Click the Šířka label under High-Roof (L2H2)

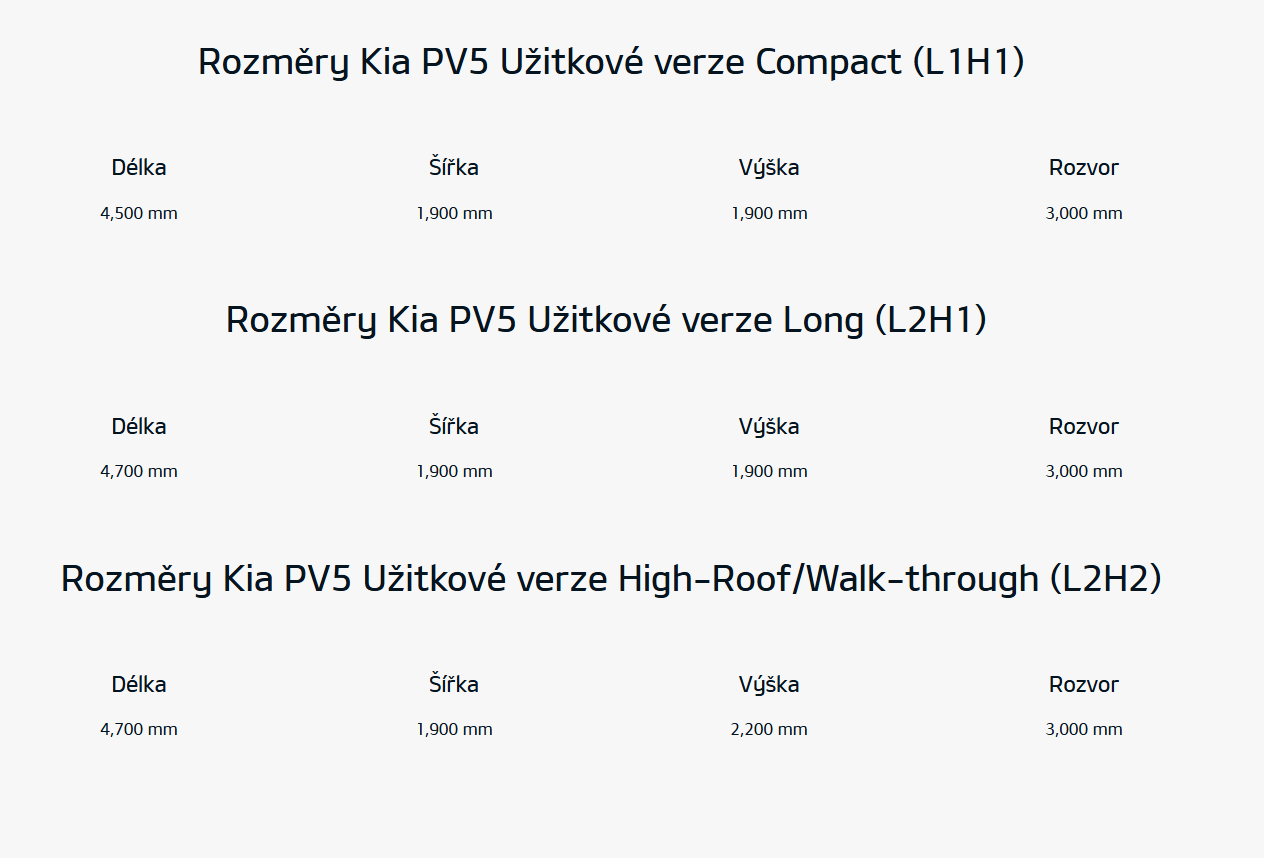(x=454, y=685)
